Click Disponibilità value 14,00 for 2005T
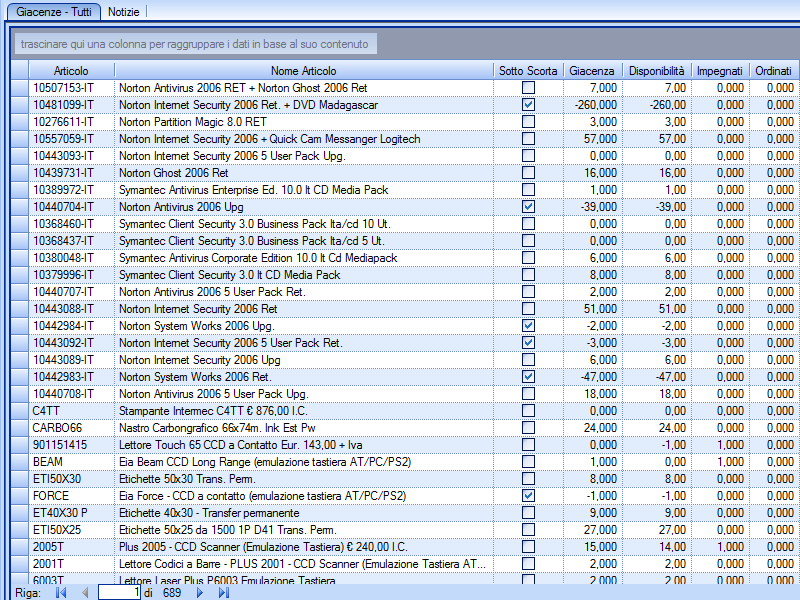 tap(672, 546)
